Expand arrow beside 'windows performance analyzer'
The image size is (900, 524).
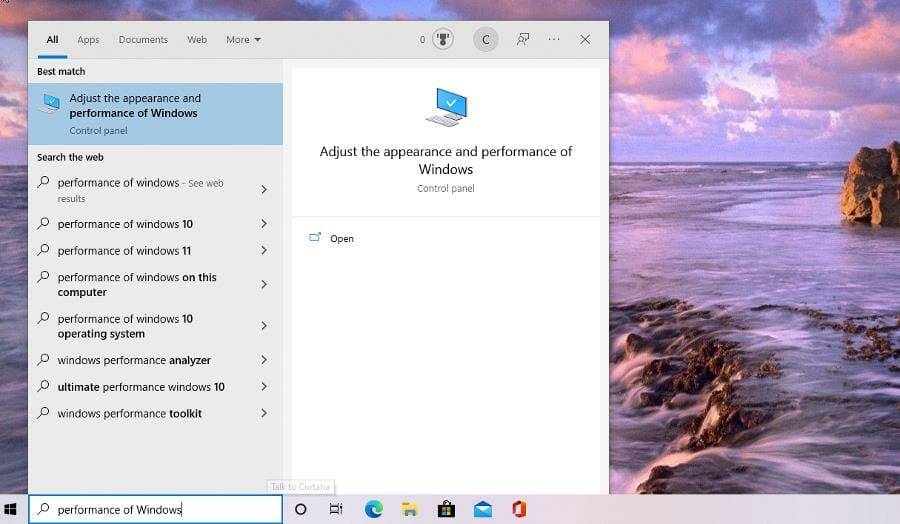pos(264,360)
